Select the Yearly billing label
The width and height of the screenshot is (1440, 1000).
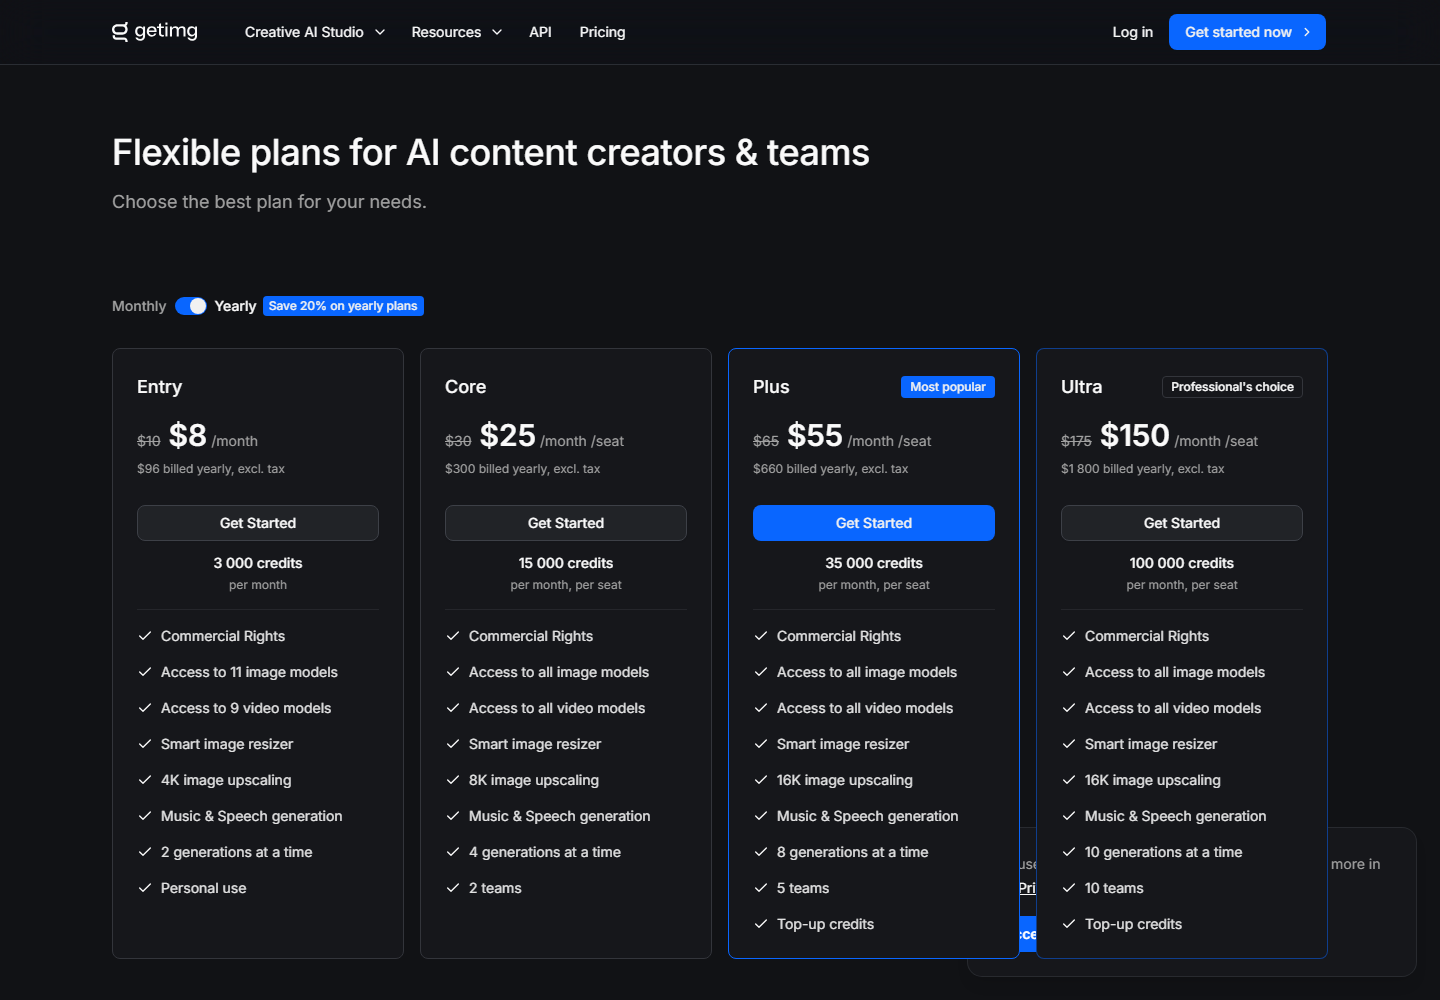(x=235, y=306)
